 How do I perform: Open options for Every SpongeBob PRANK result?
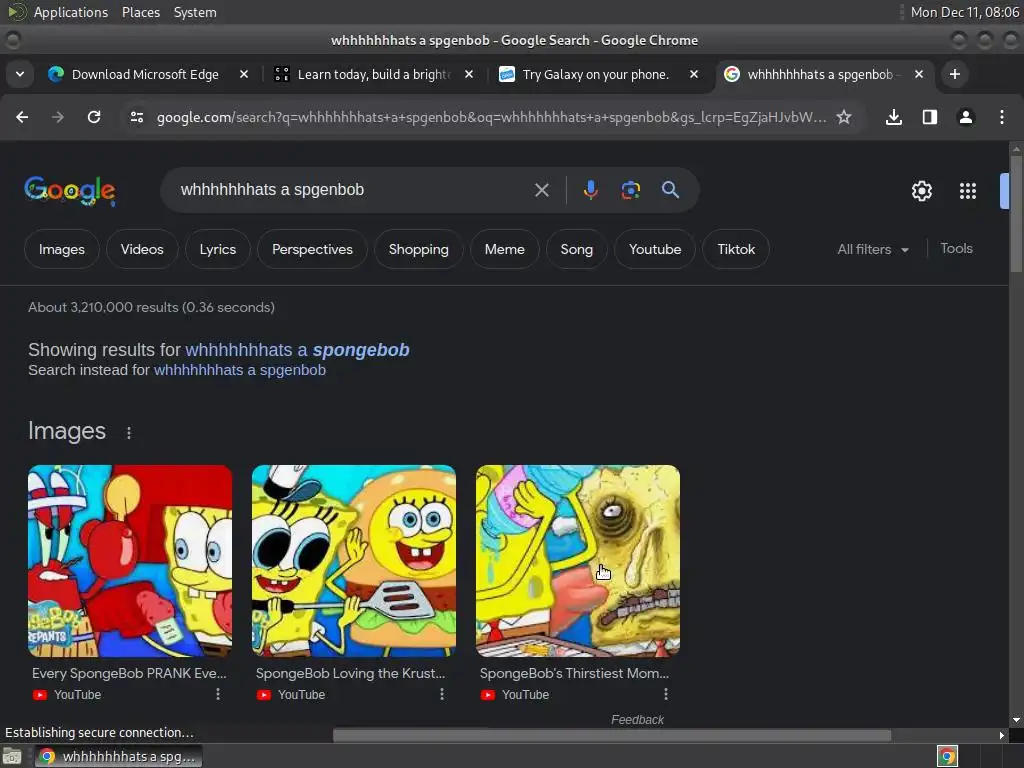217,694
